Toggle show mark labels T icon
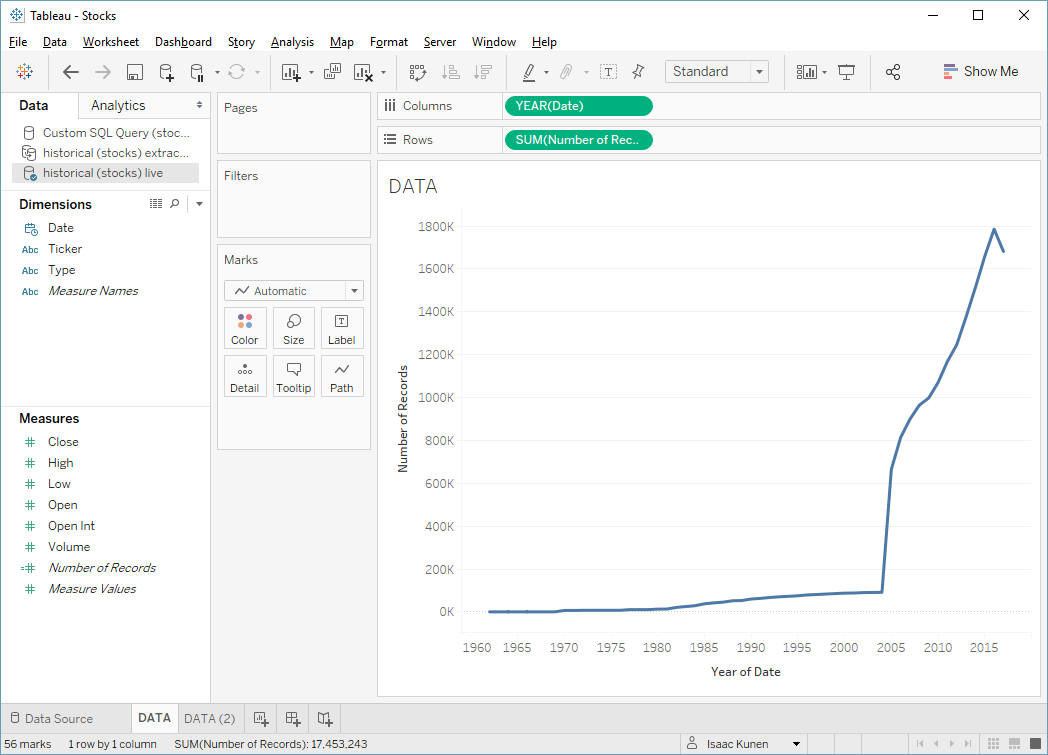Screen dimensions: 1048x755 click(x=608, y=72)
